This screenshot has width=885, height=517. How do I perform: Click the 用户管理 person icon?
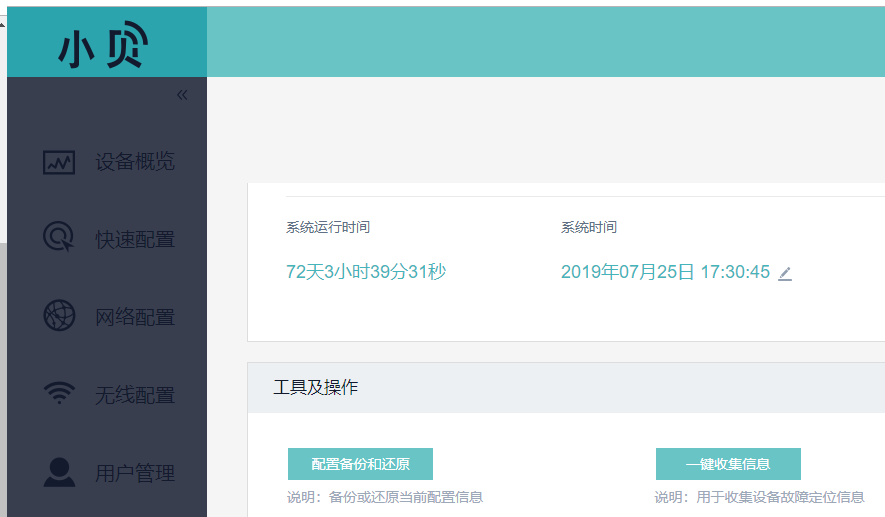click(59, 472)
